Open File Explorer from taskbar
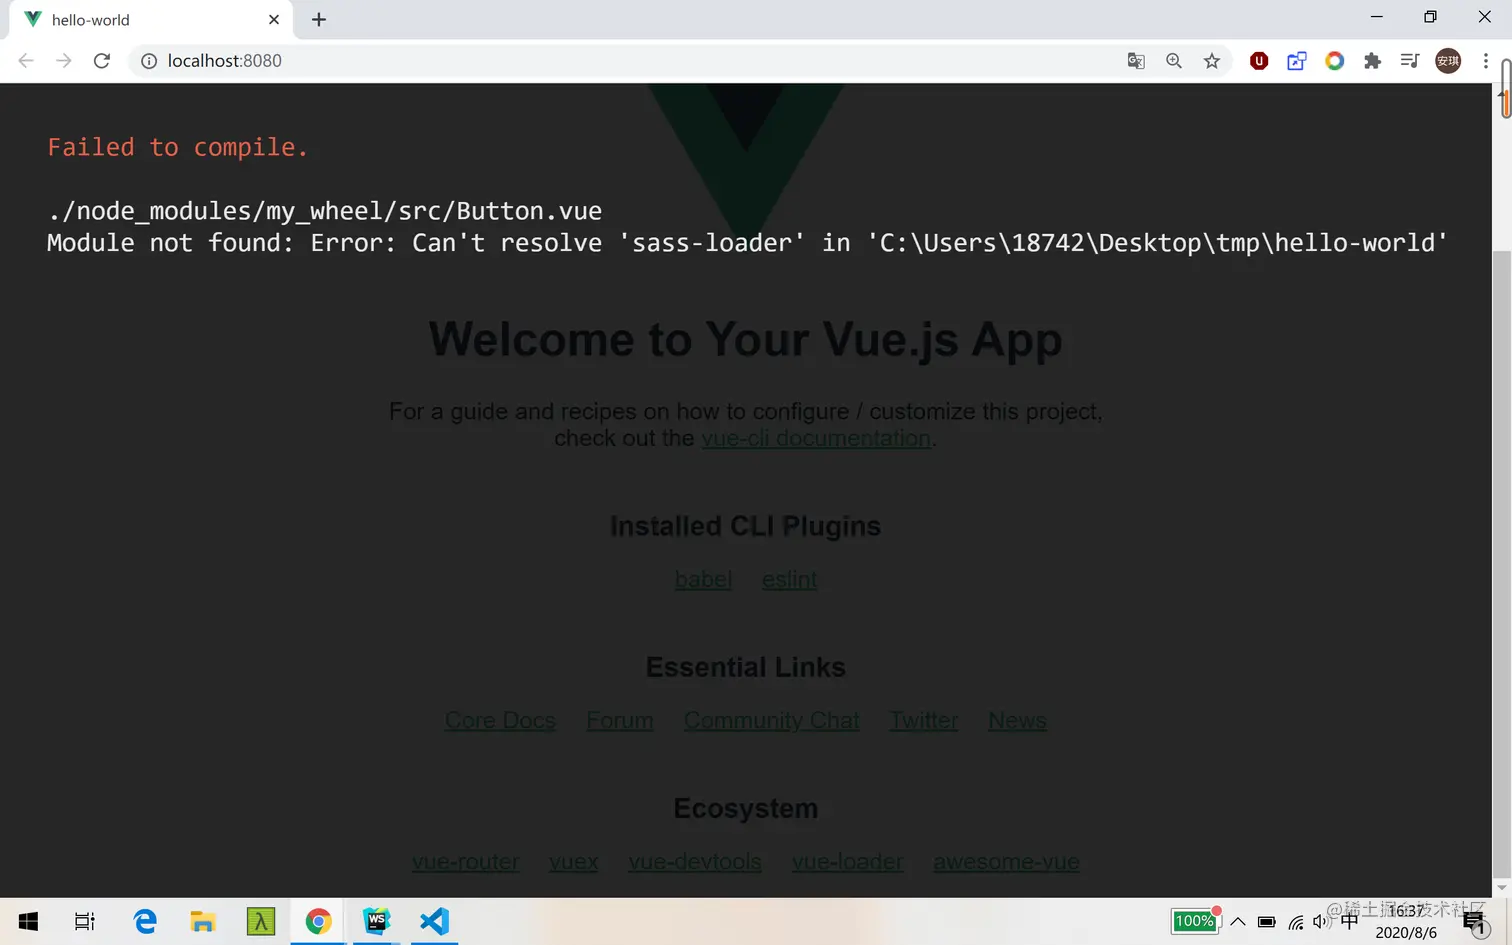This screenshot has height=945, width=1512. (203, 921)
